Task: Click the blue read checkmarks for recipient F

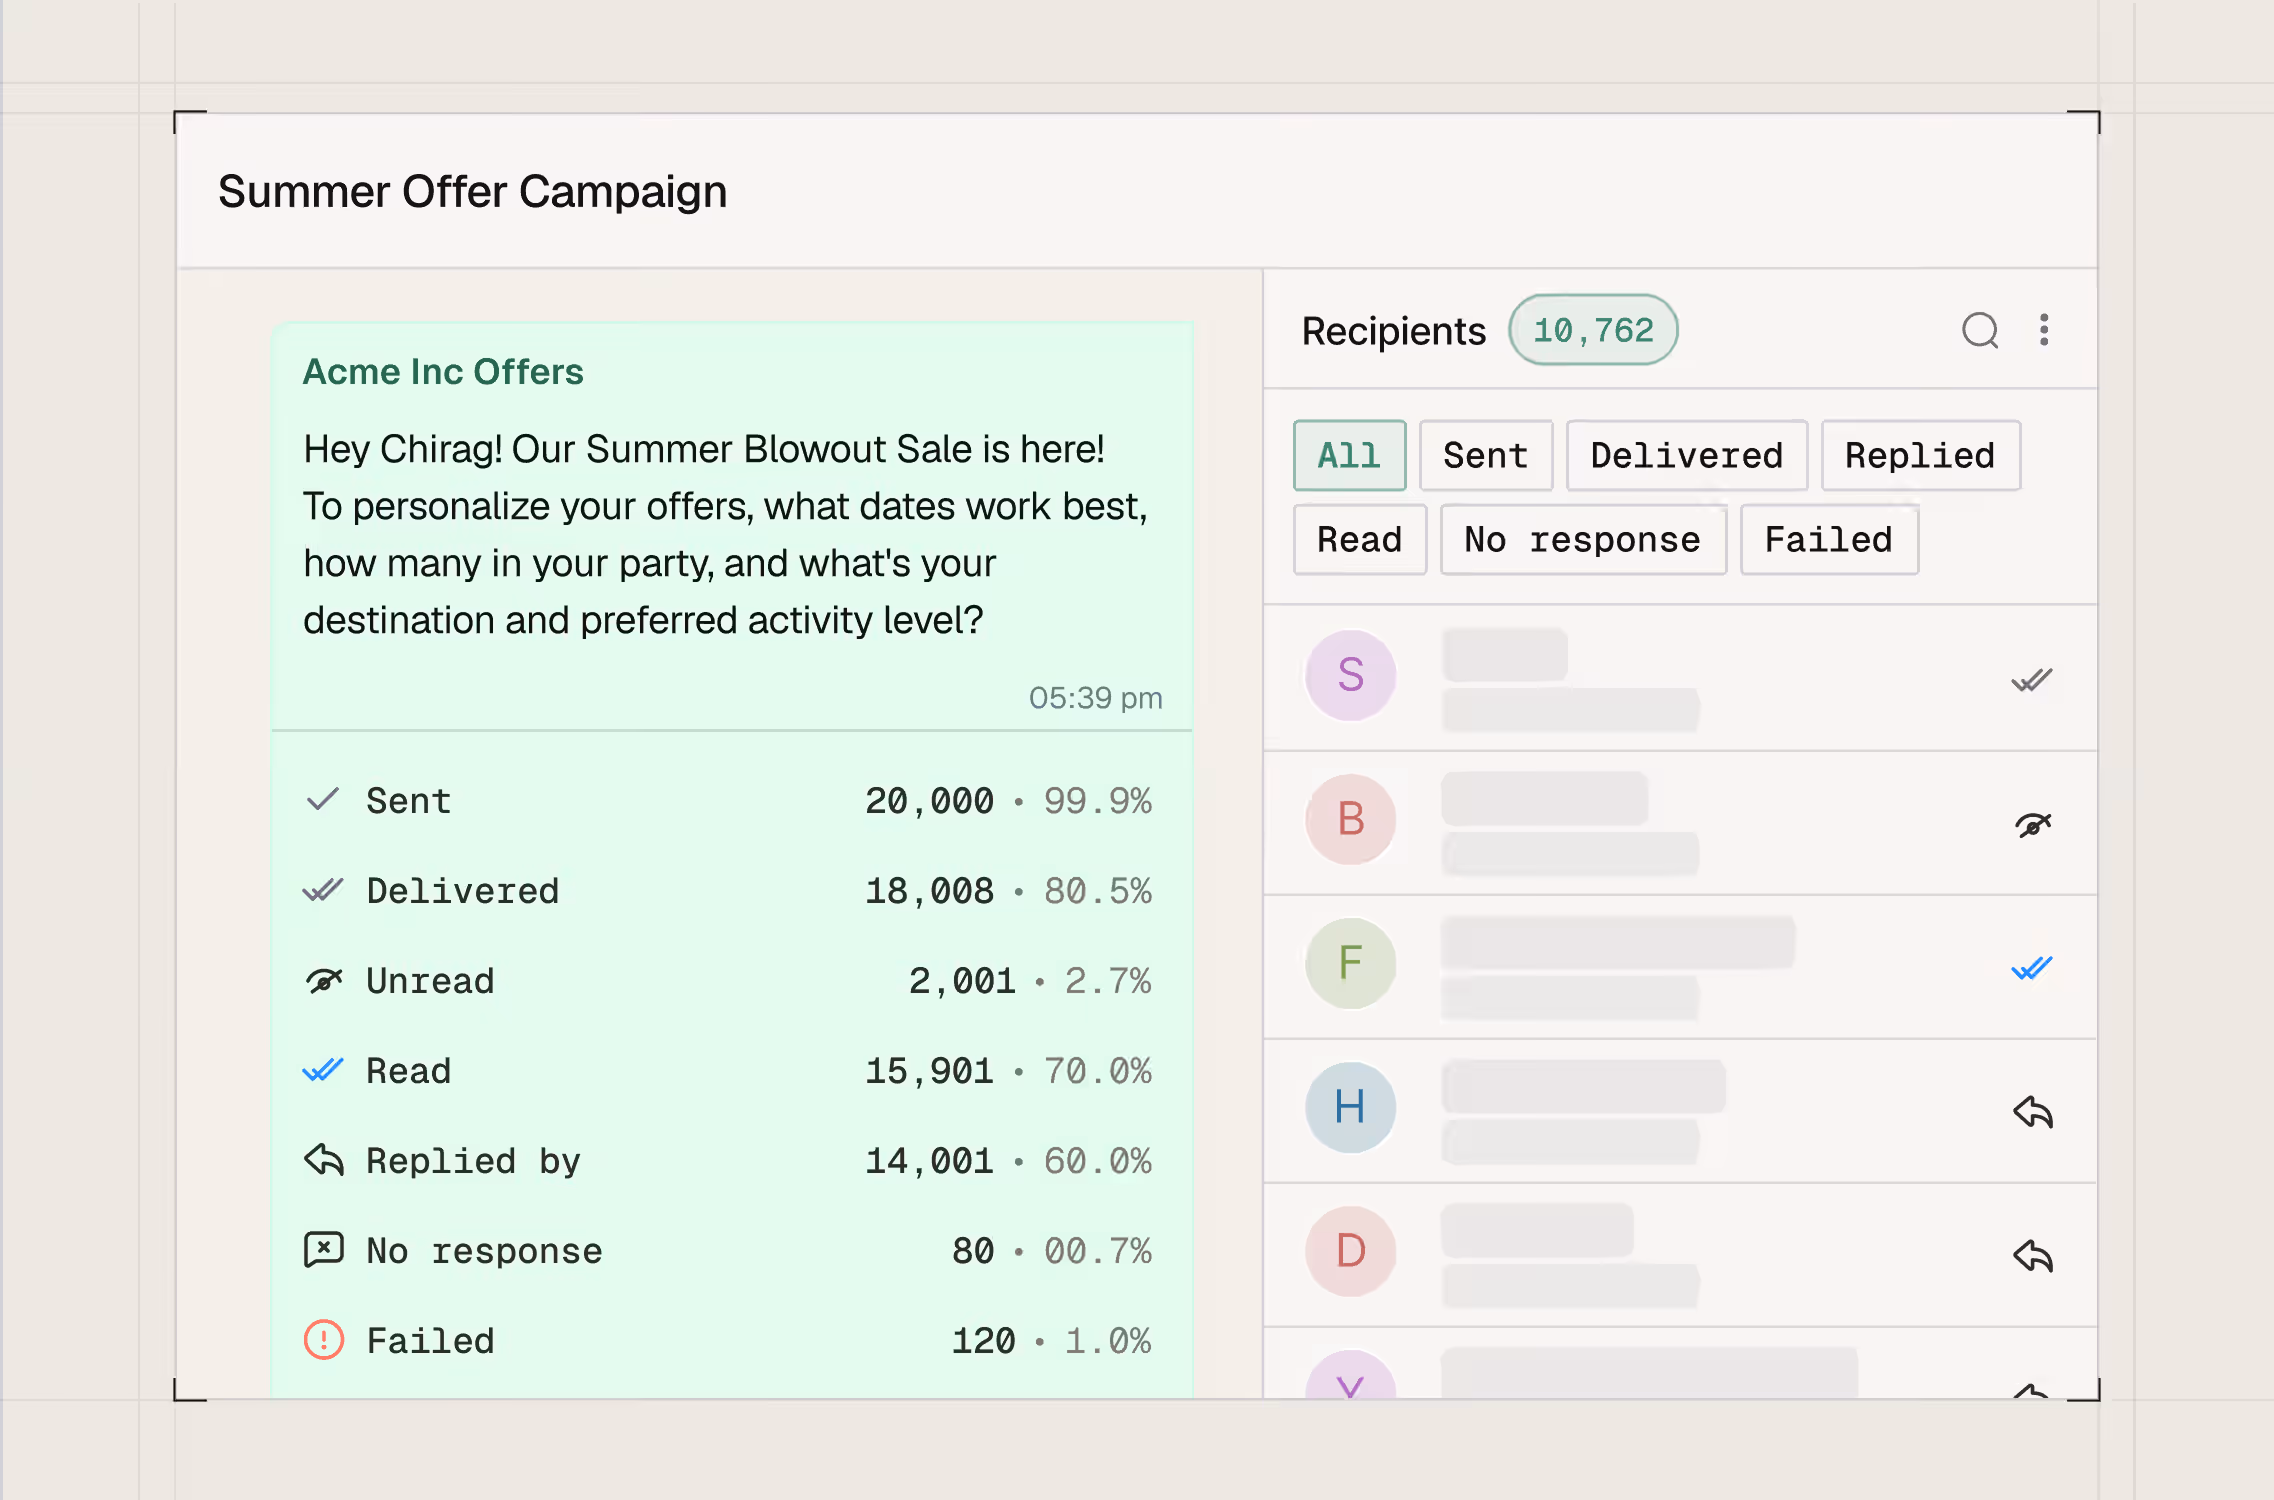Action: tap(2031, 968)
